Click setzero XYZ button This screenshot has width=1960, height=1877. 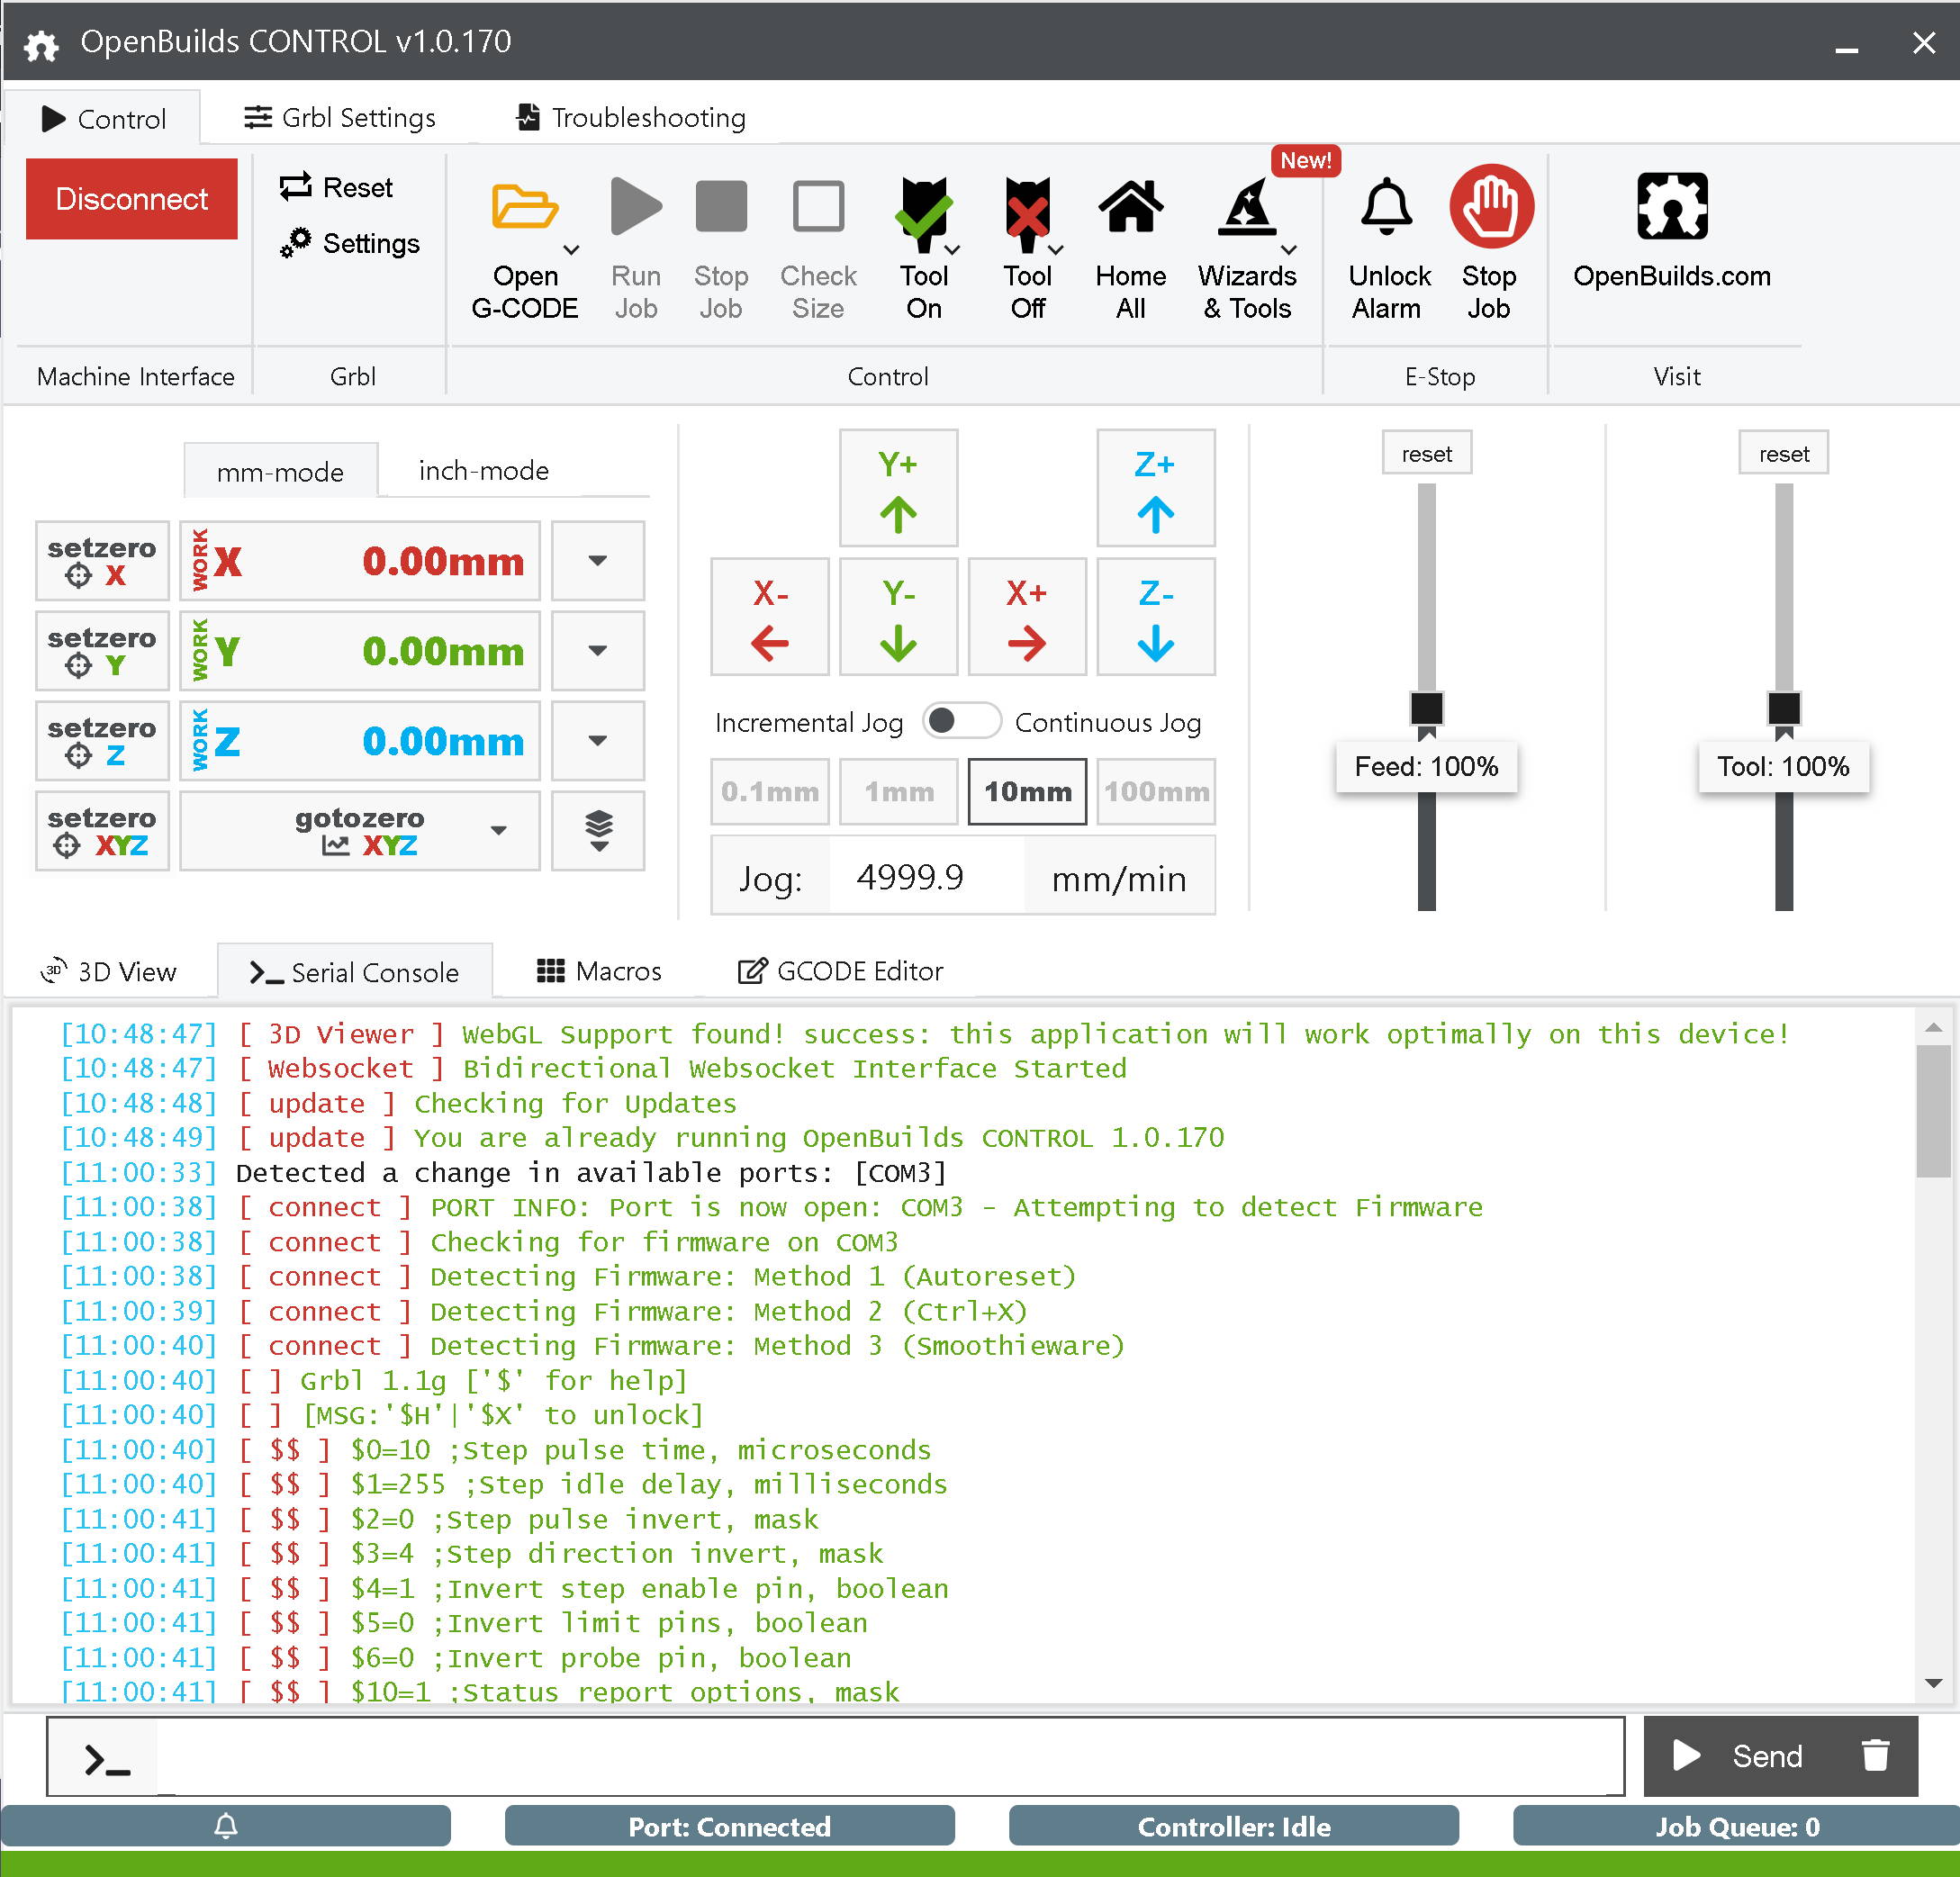[102, 830]
